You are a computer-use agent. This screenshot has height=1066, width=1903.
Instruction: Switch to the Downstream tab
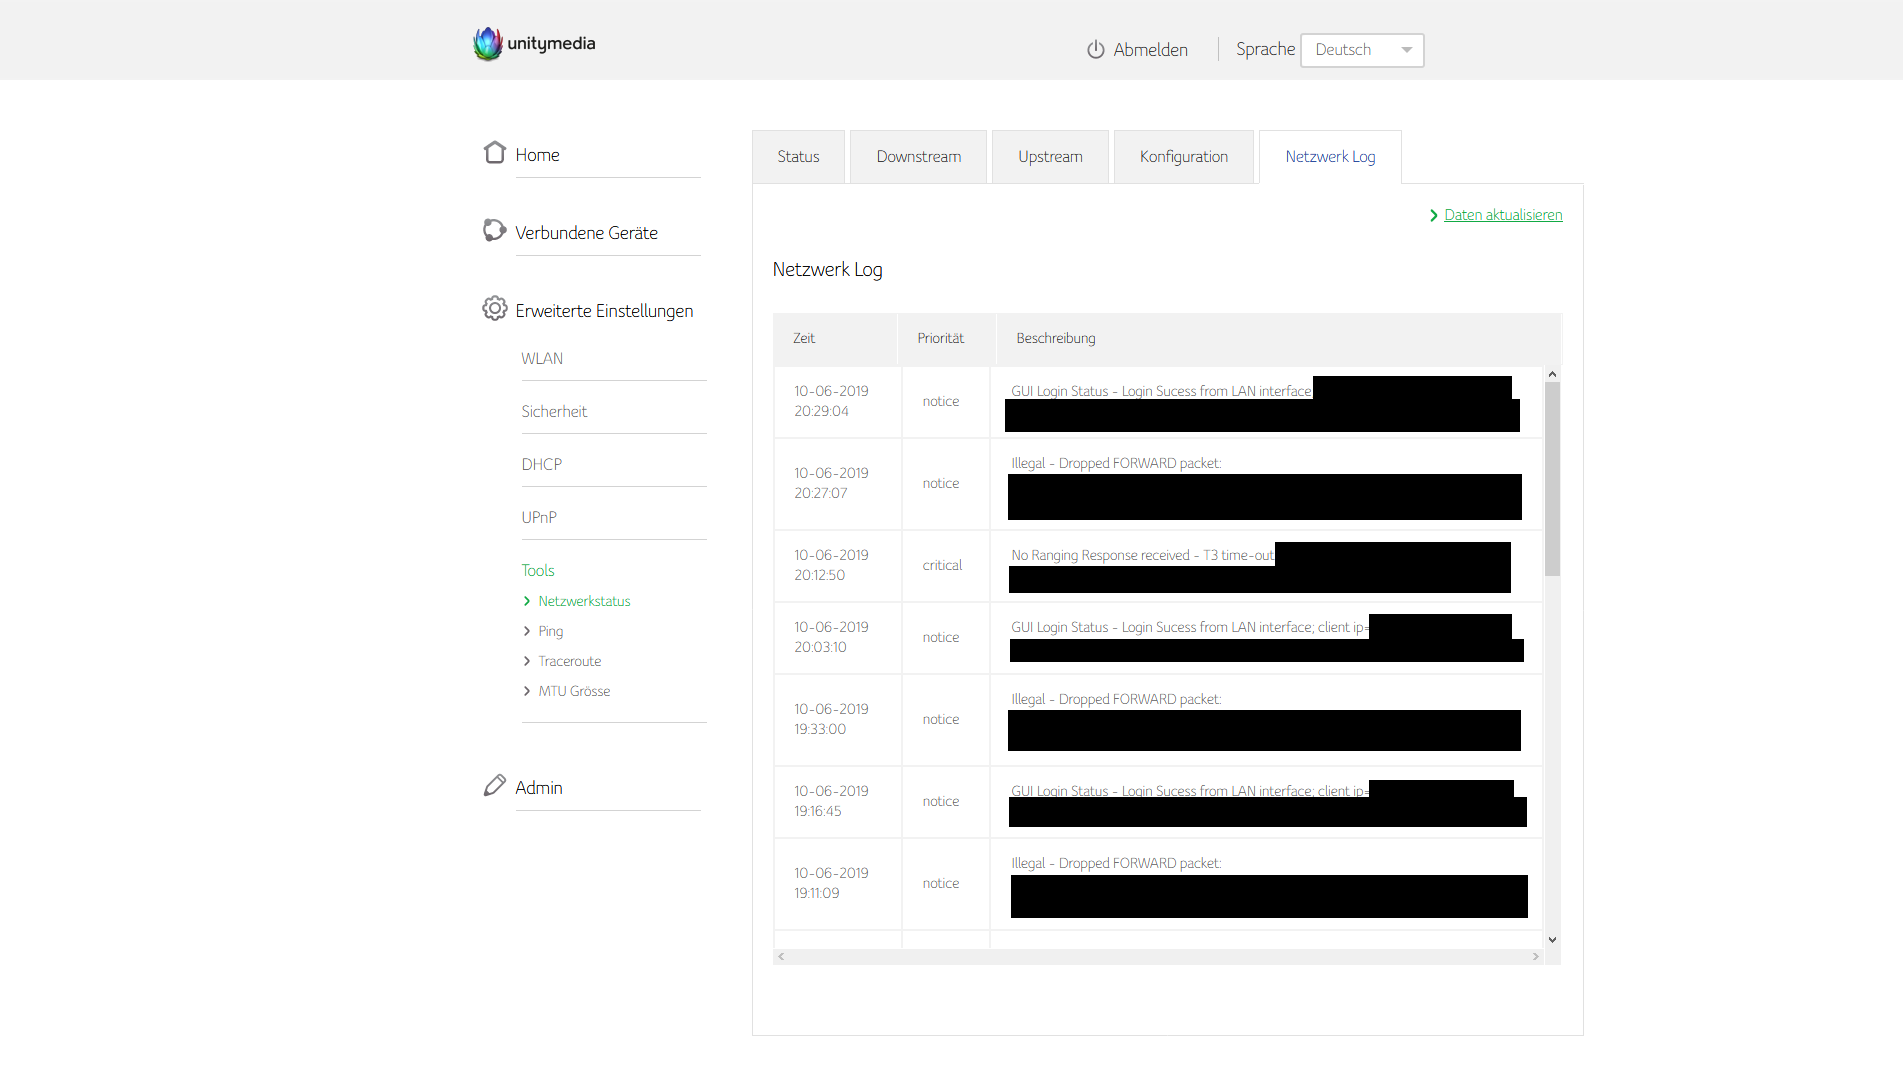[918, 157]
